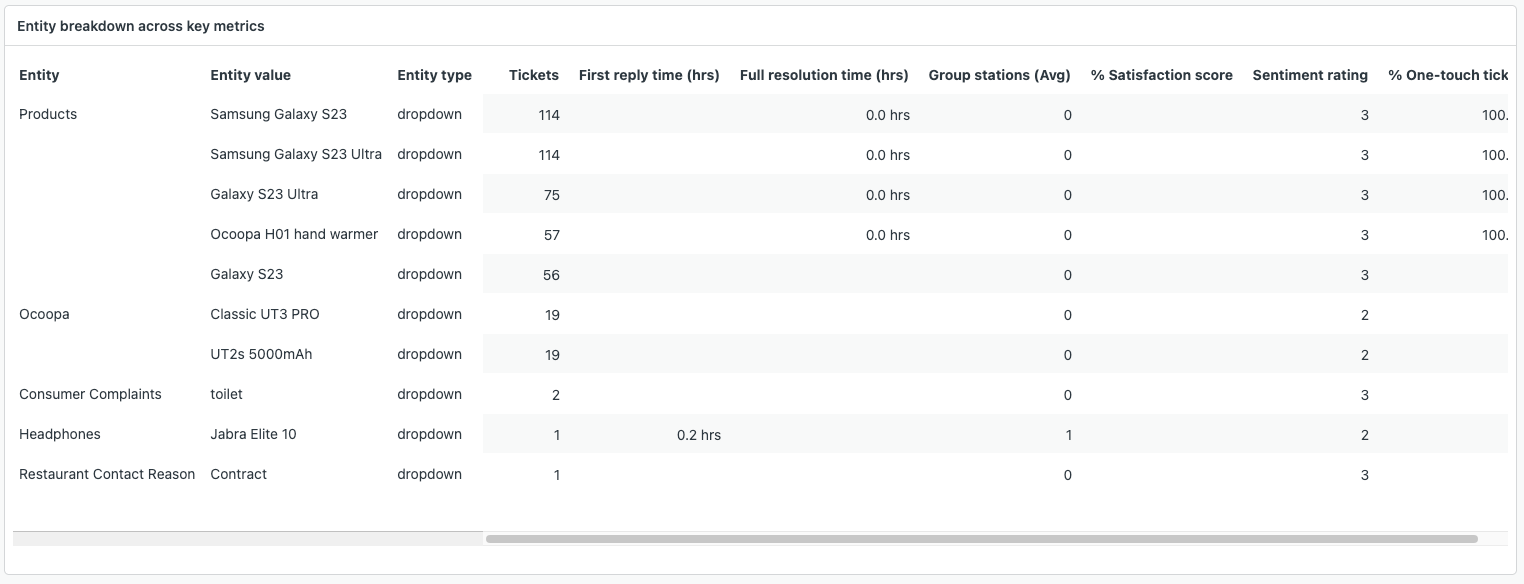The image size is (1524, 584).
Task: Click the Jabra Elite 10 entity value
Action: click(253, 434)
